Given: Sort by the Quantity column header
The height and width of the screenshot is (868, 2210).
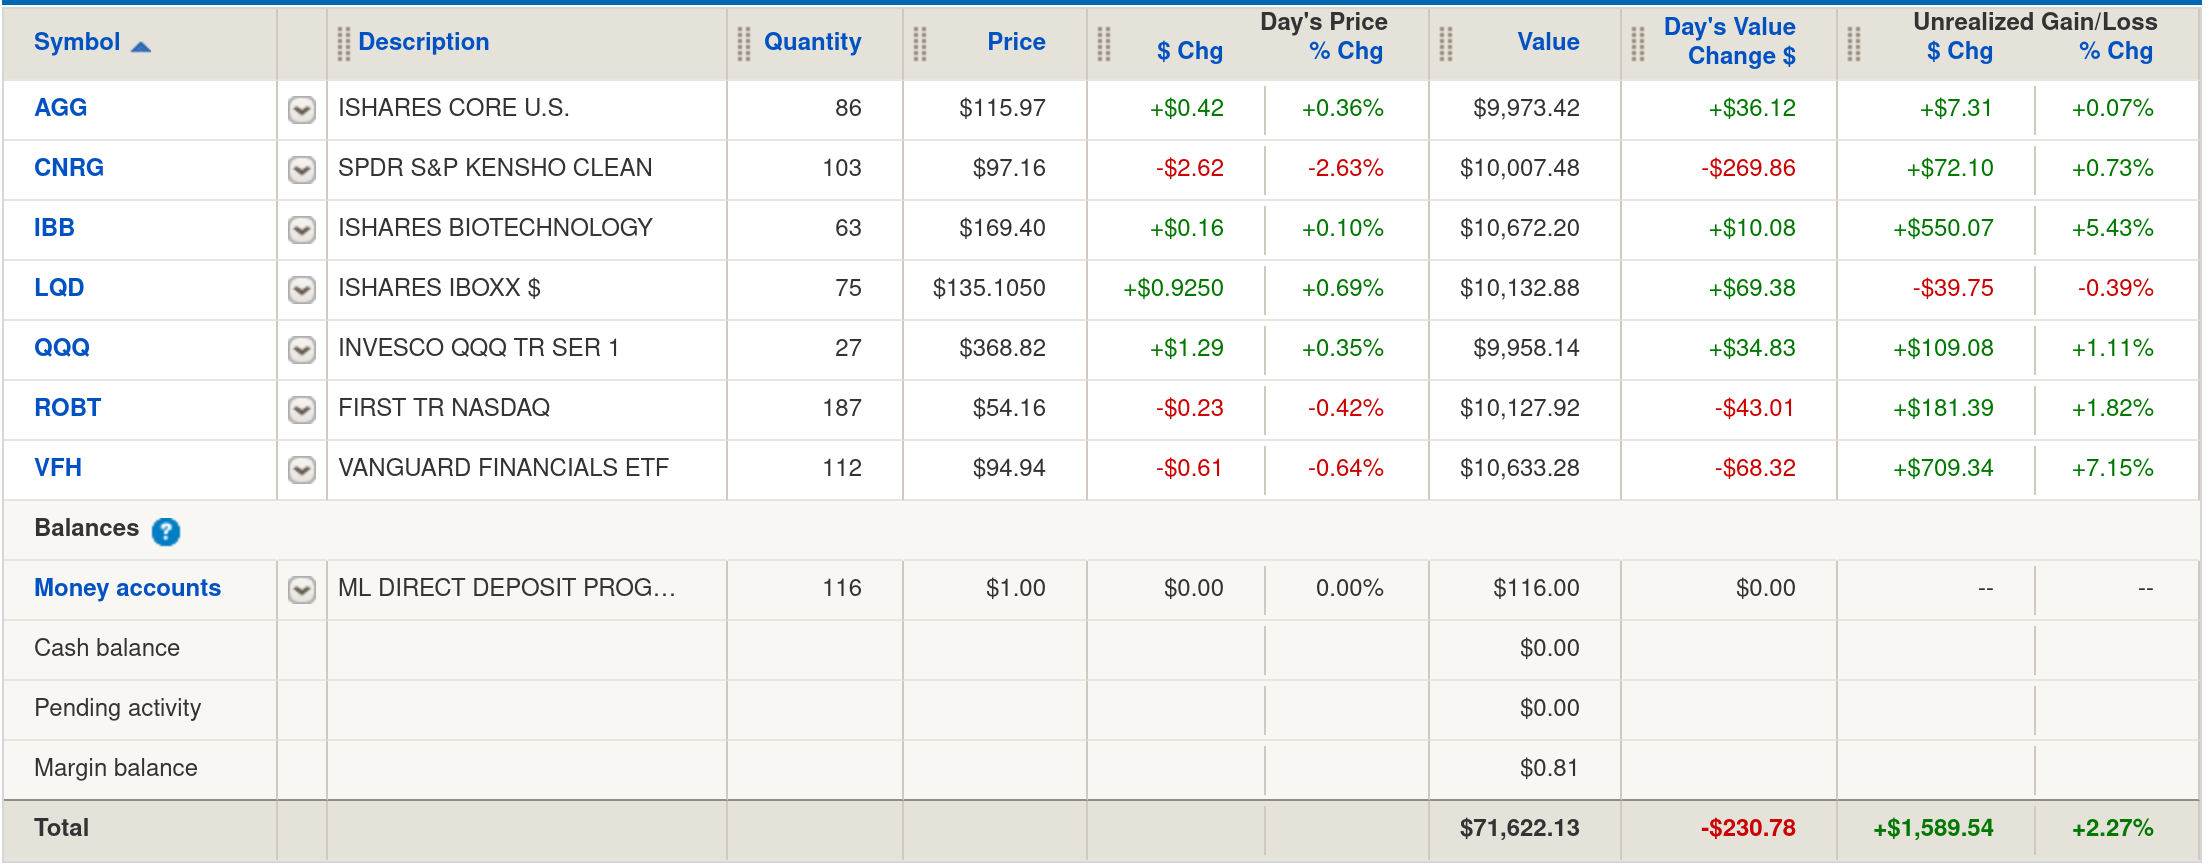Looking at the screenshot, I should click(x=812, y=42).
